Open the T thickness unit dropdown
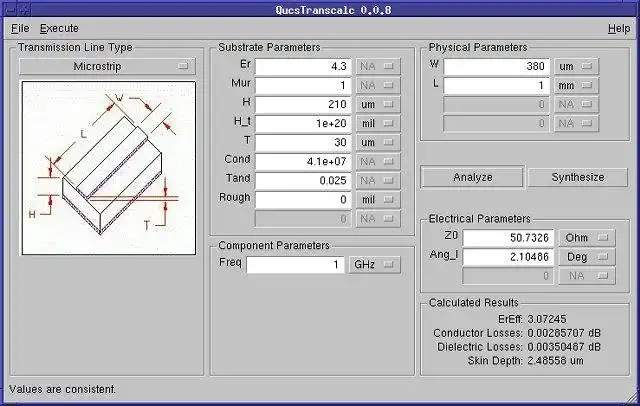 (x=378, y=142)
